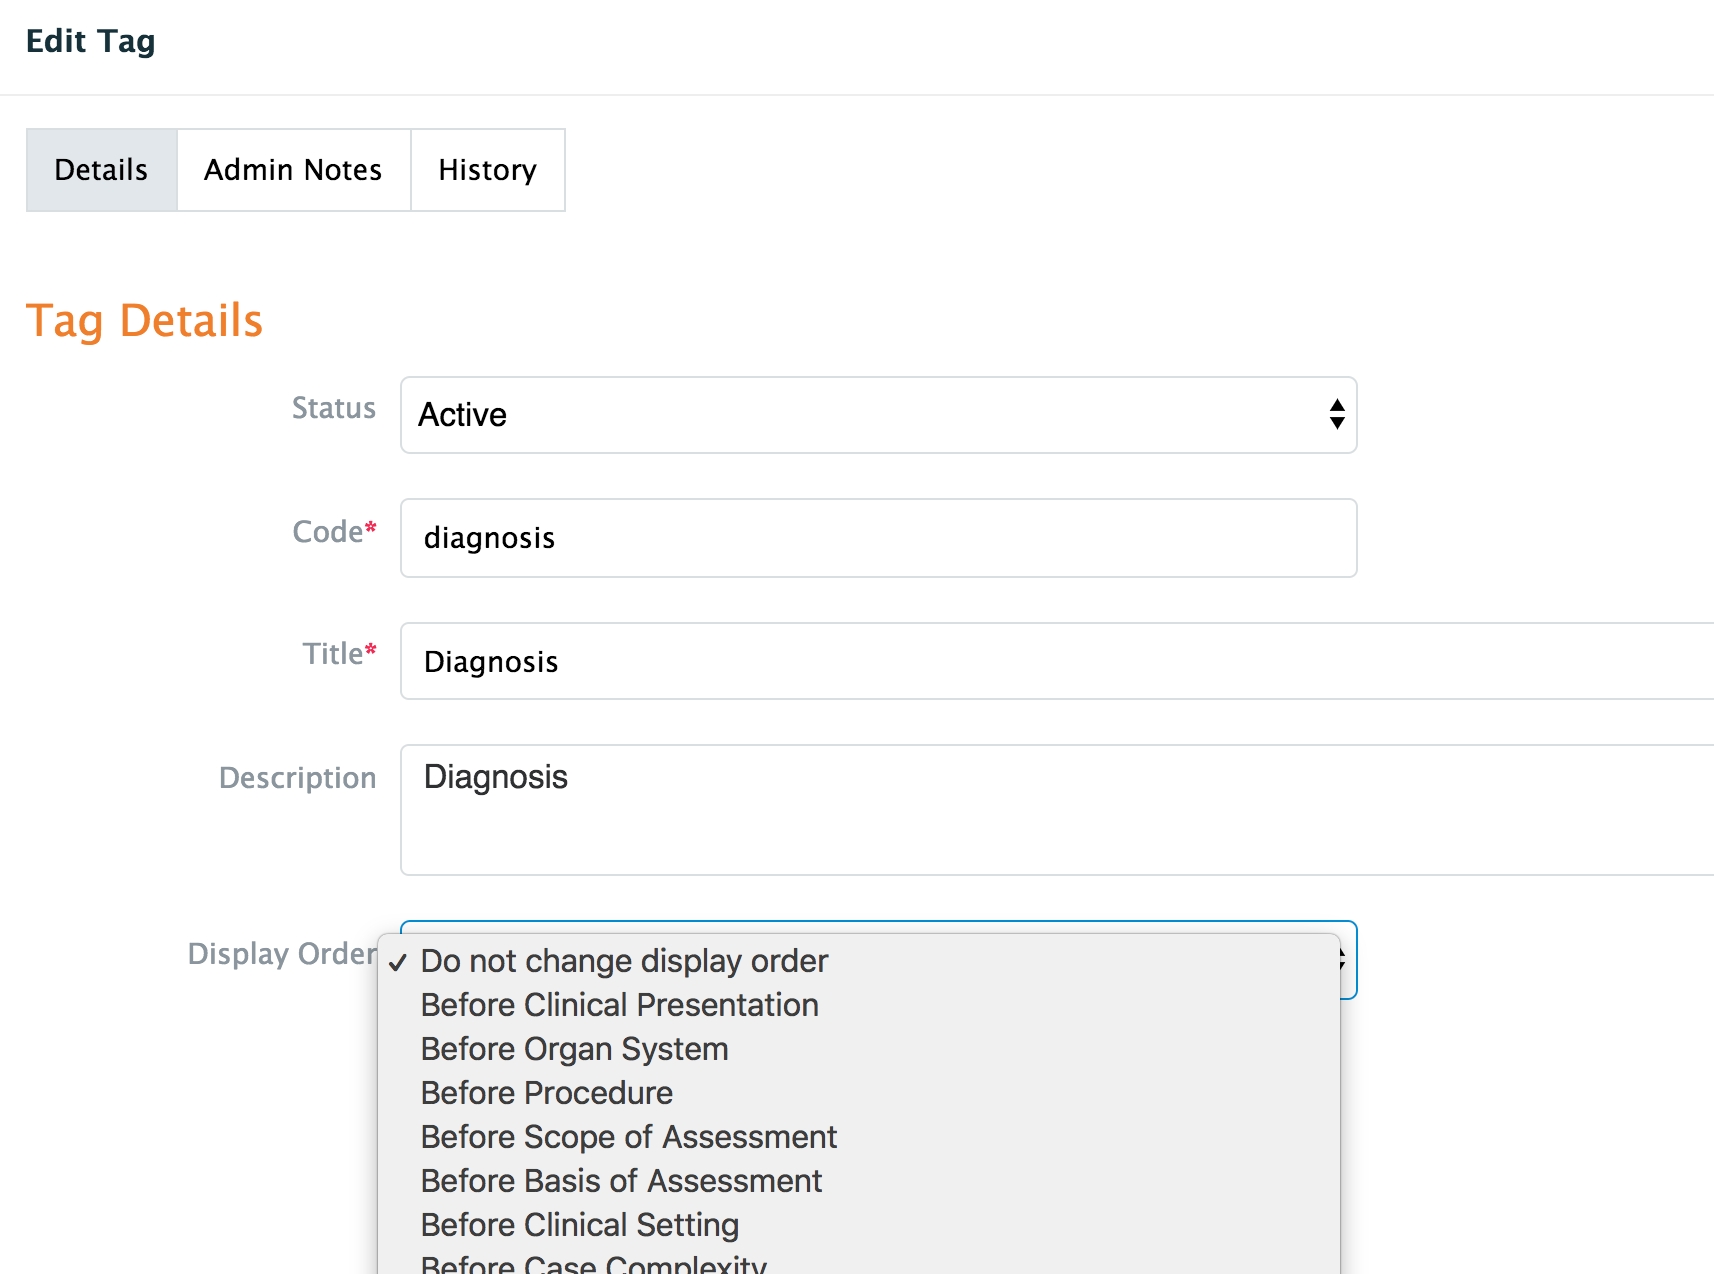The width and height of the screenshot is (1714, 1274).
Task: Choose 'Before Clinical Presentation' option
Action: click(x=619, y=1005)
